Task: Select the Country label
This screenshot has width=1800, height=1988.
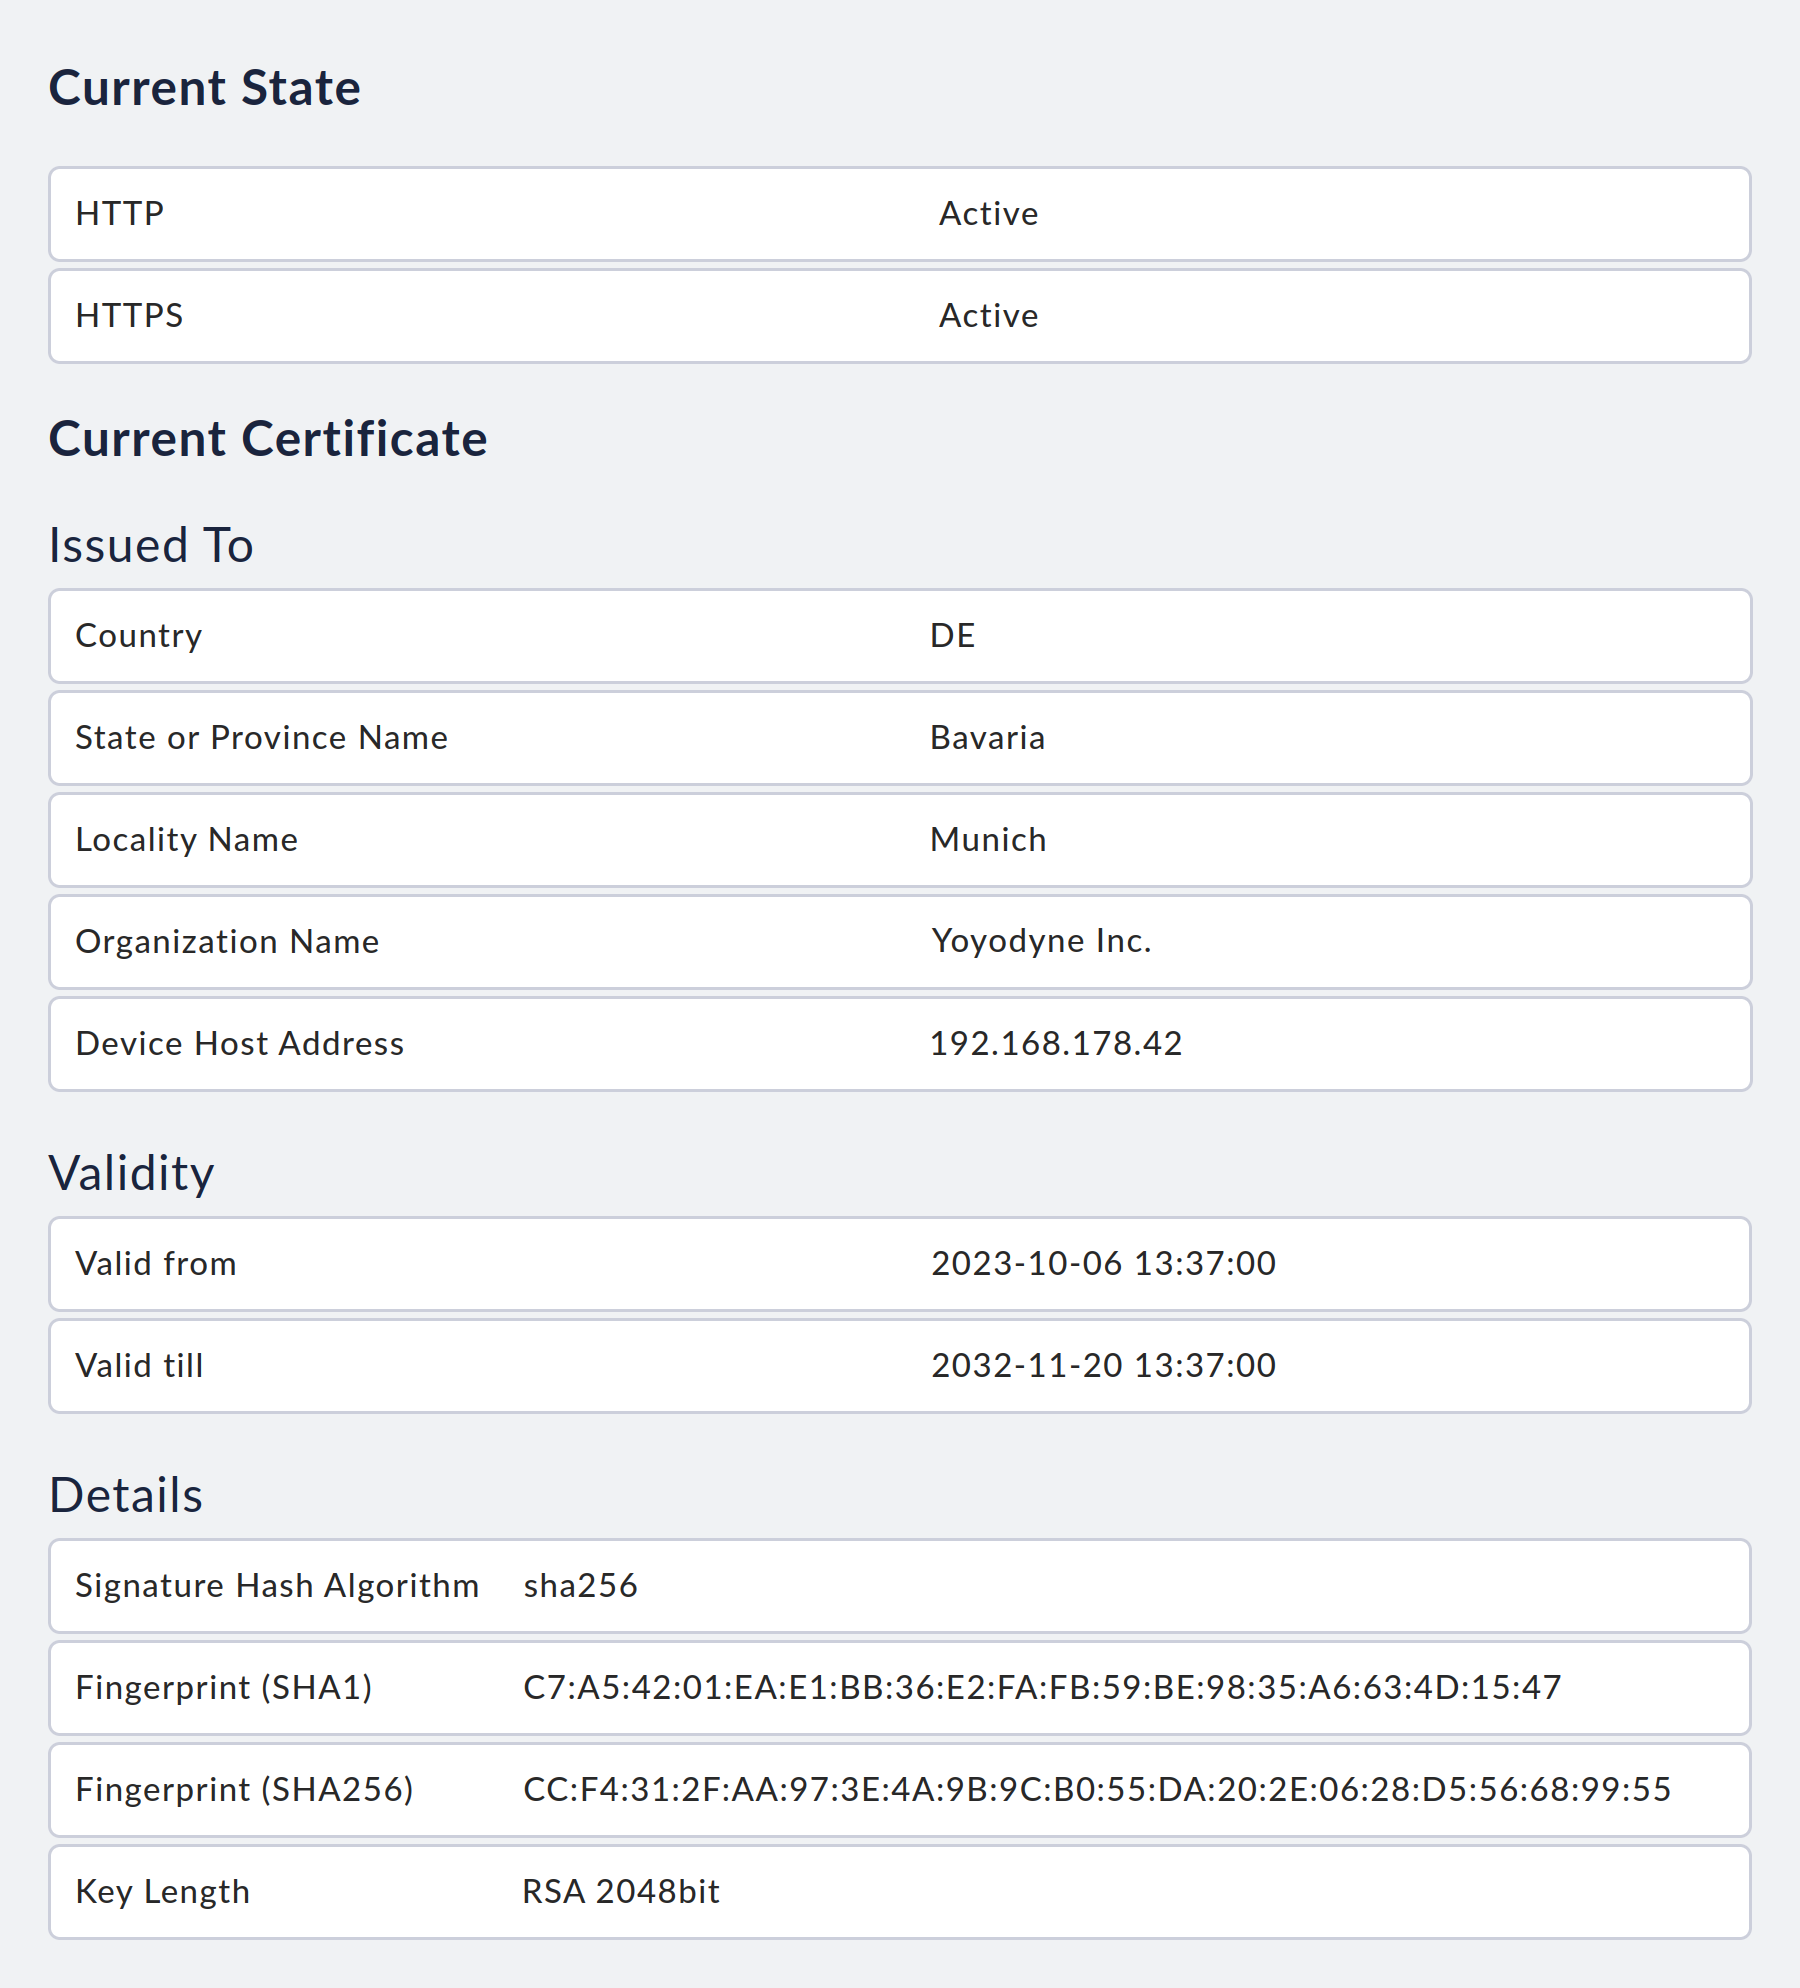Action: (139, 636)
